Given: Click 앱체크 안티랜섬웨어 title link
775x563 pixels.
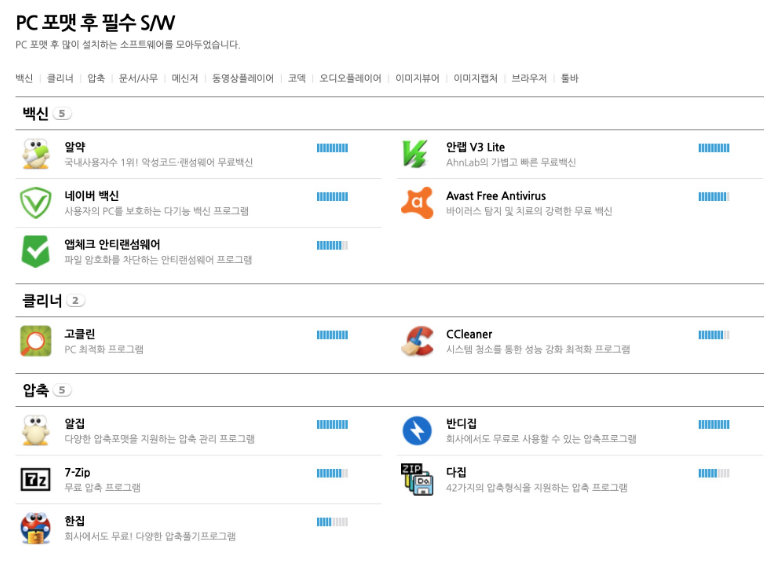Looking at the screenshot, I should 113,245.
